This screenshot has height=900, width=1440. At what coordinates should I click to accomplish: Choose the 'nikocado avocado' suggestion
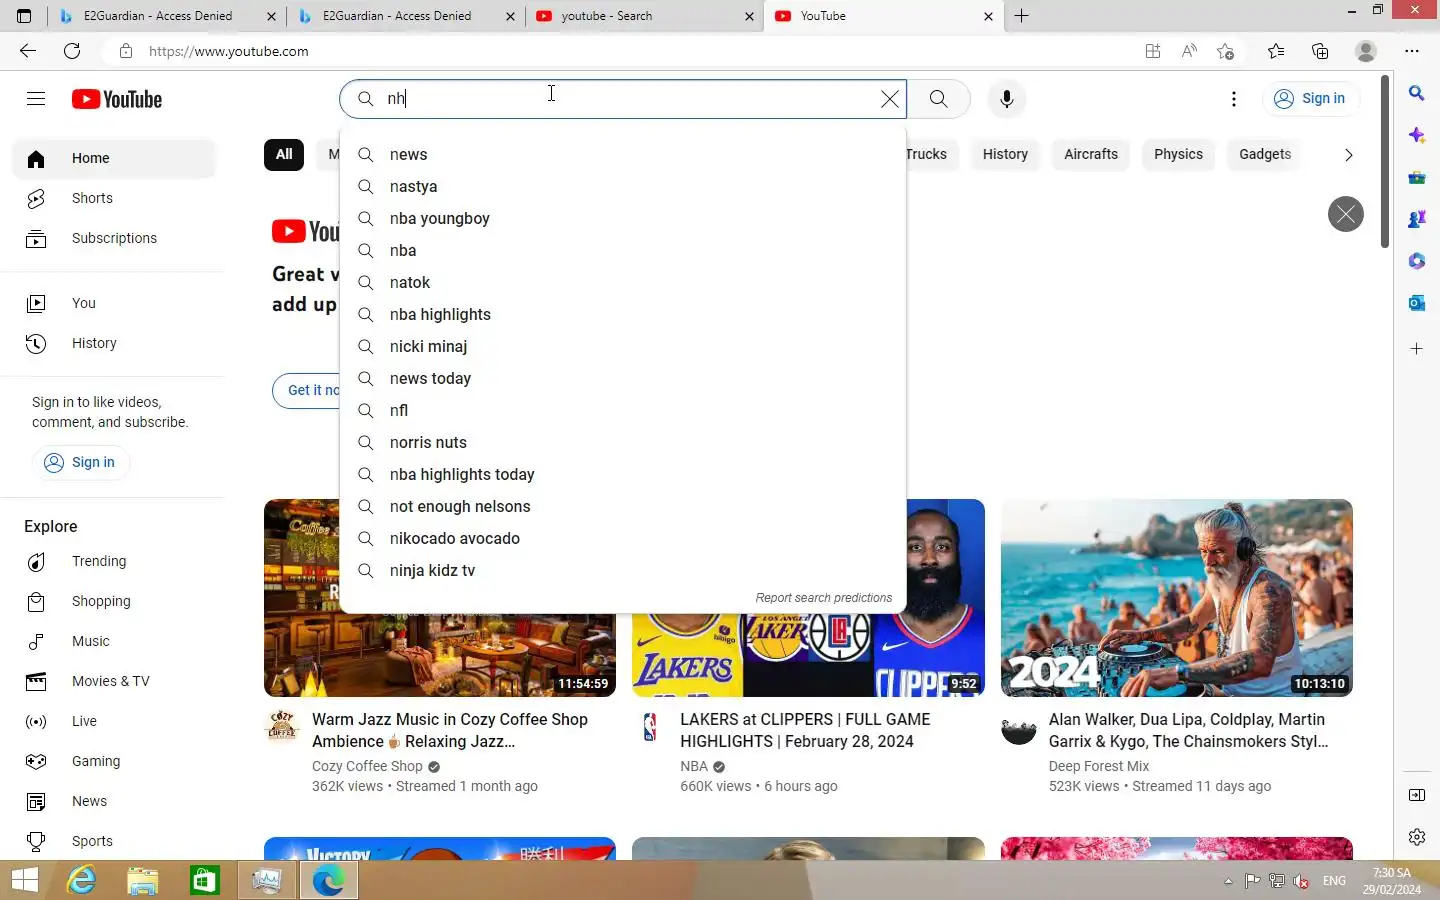pos(623,538)
